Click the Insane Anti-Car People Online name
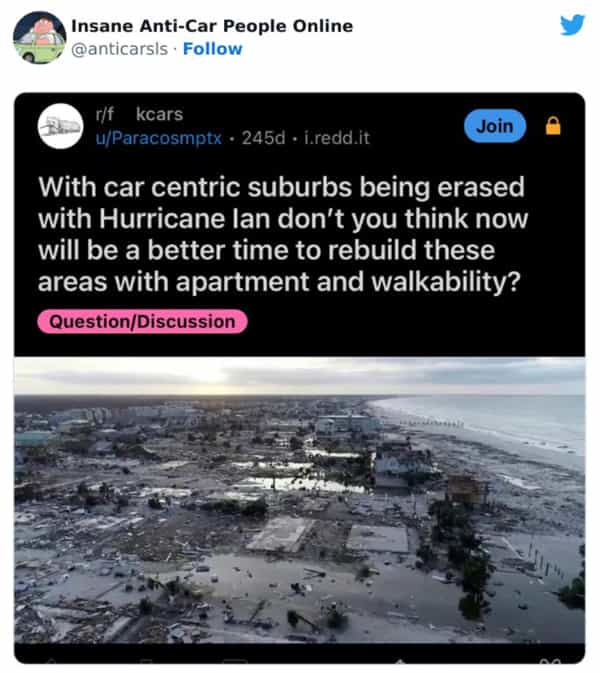The height and width of the screenshot is (673, 600). [212, 26]
